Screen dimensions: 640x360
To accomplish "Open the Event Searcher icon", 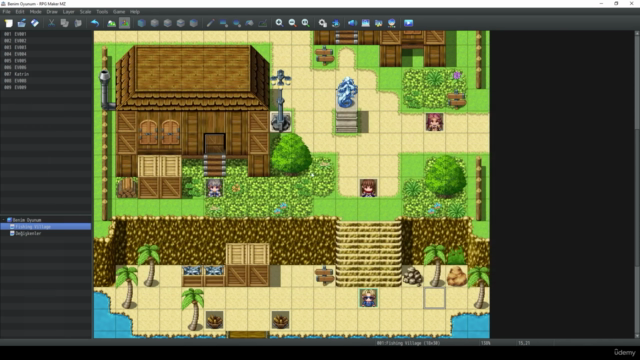I will click(x=365, y=23).
